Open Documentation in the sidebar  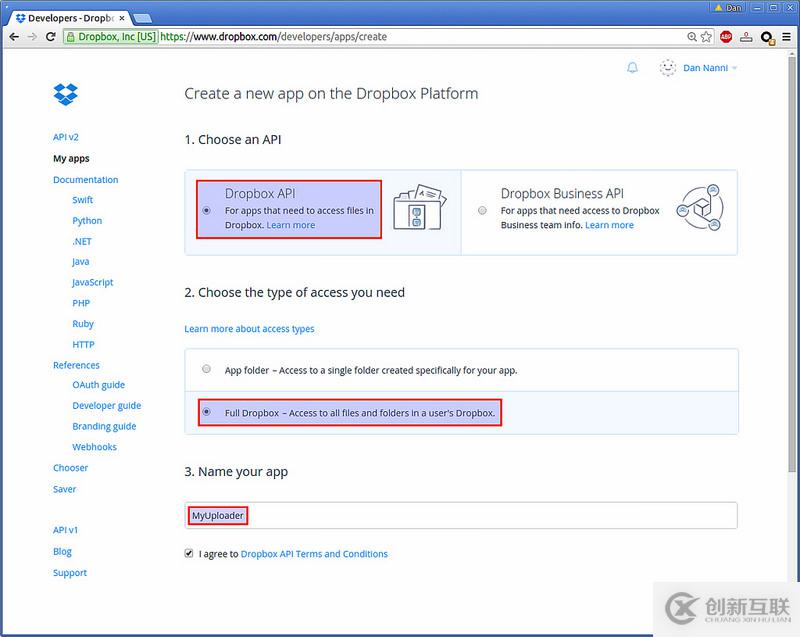pyautogui.click(x=86, y=180)
